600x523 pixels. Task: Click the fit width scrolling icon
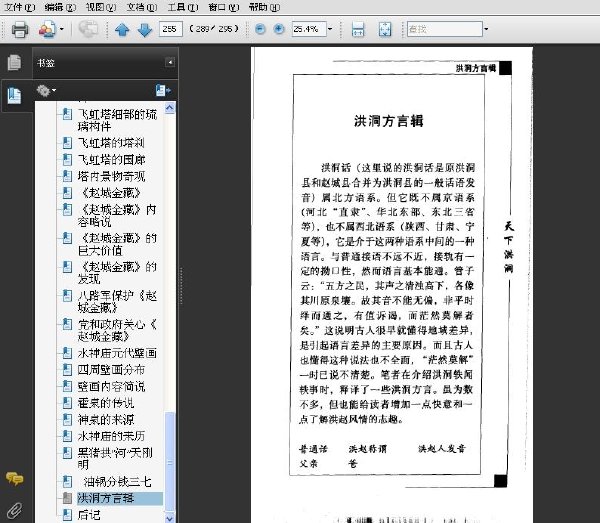(x=358, y=29)
